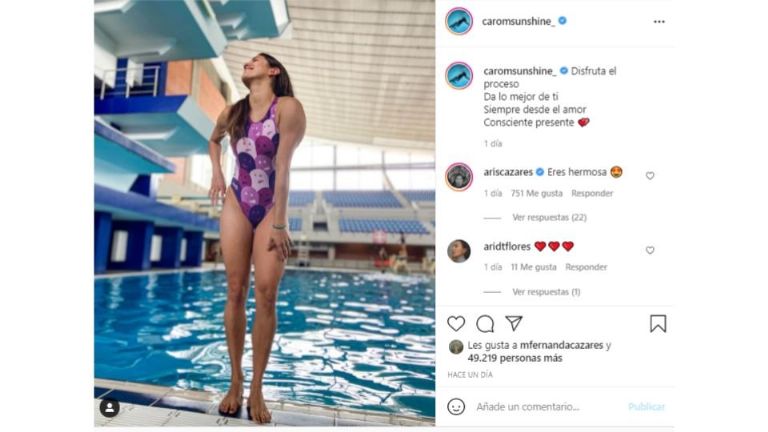View the 49.219 personas más likes list
The height and width of the screenshot is (432, 768).
tap(515, 359)
